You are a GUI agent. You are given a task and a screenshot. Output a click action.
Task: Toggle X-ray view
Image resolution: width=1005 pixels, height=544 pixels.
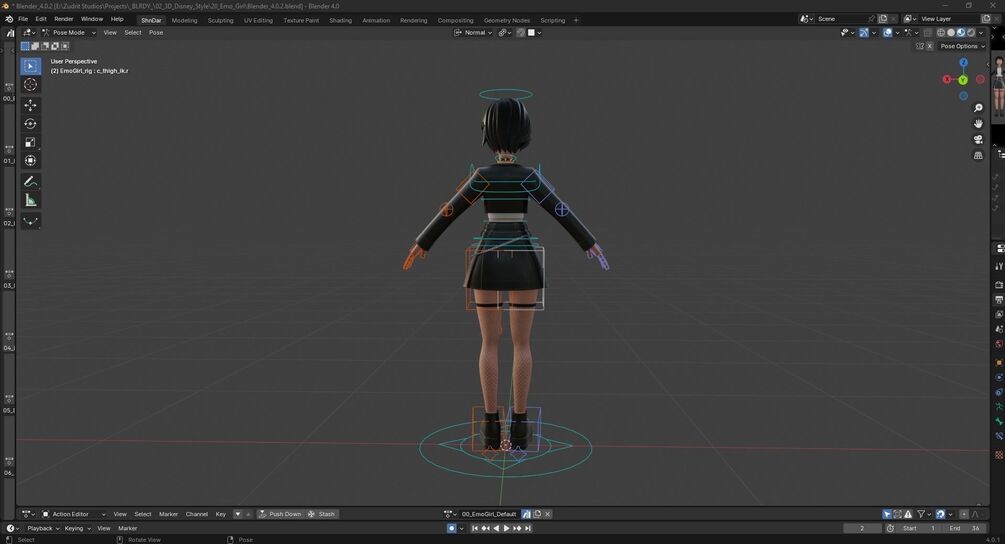(x=927, y=33)
